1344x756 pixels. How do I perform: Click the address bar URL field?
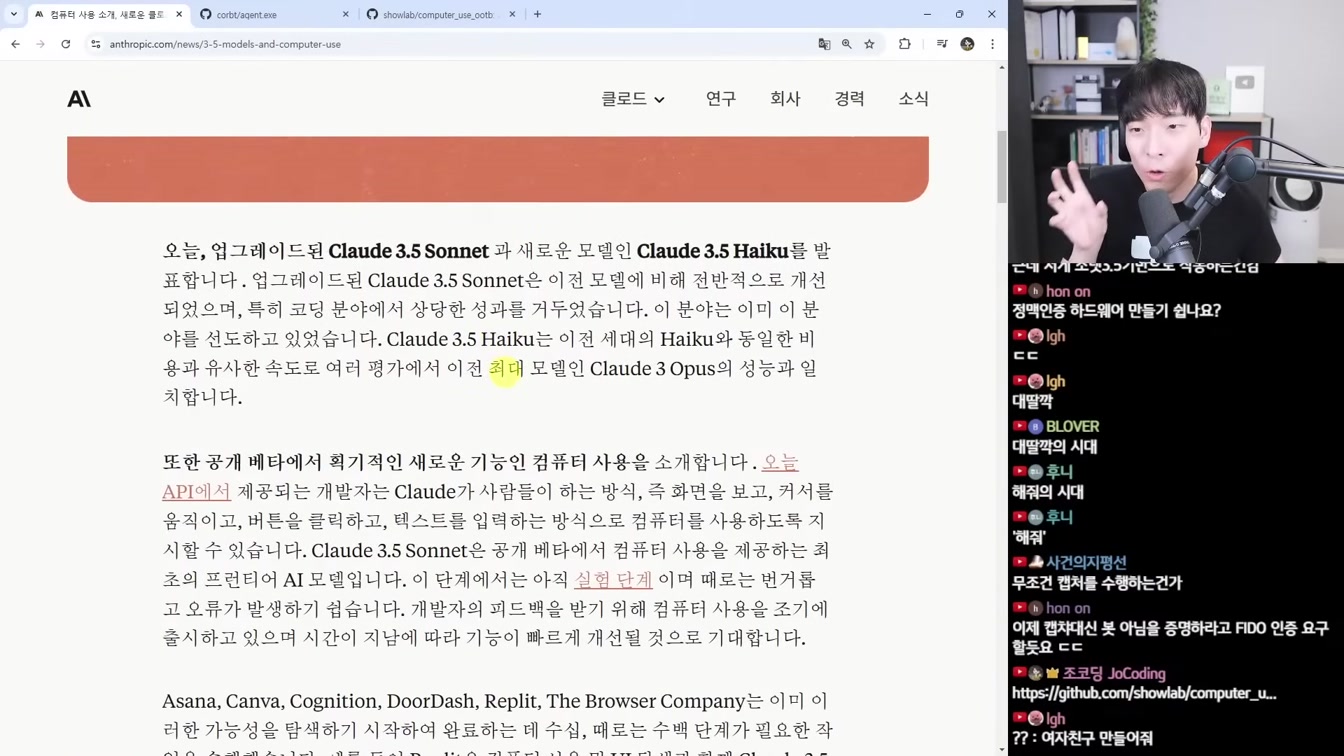(450, 44)
